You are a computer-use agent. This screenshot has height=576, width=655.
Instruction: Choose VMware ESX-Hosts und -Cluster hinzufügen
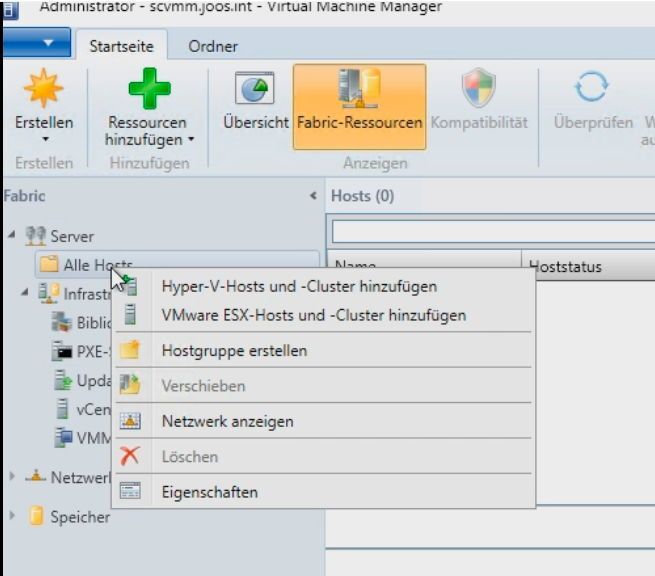pyautogui.click(x=324, y=315)
